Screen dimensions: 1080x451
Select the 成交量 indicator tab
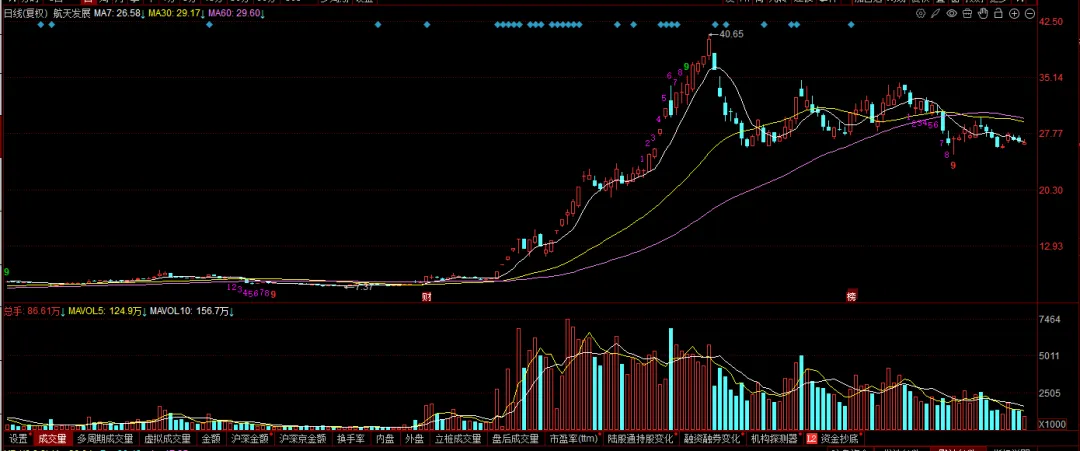point(52,439)
